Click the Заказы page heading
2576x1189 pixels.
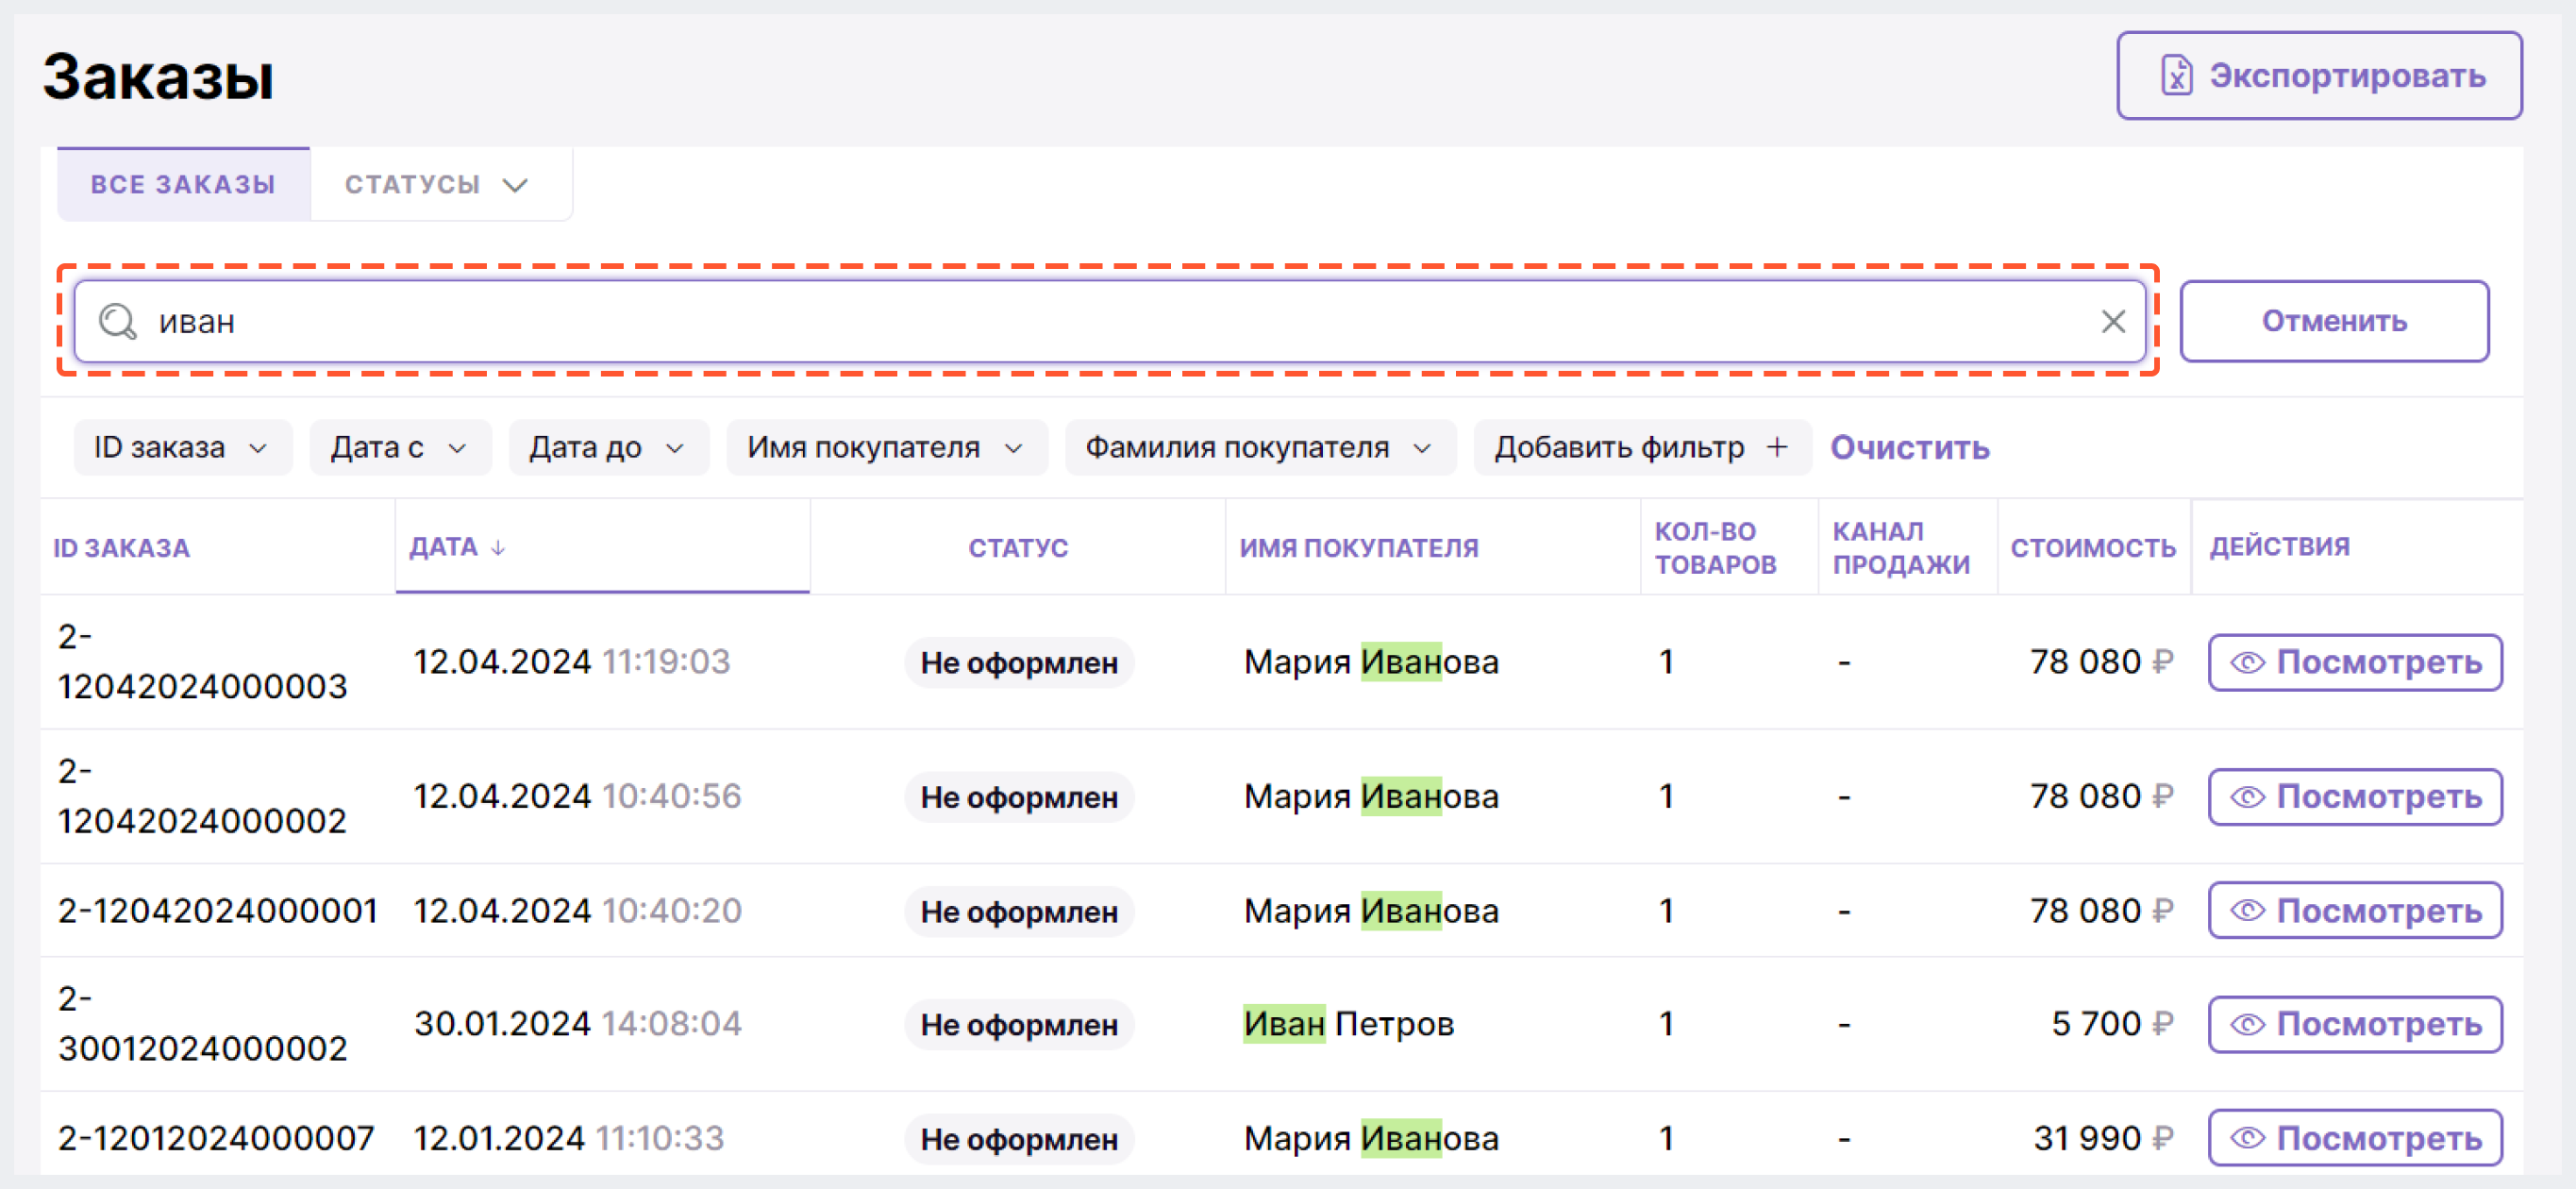coord(158,77)
